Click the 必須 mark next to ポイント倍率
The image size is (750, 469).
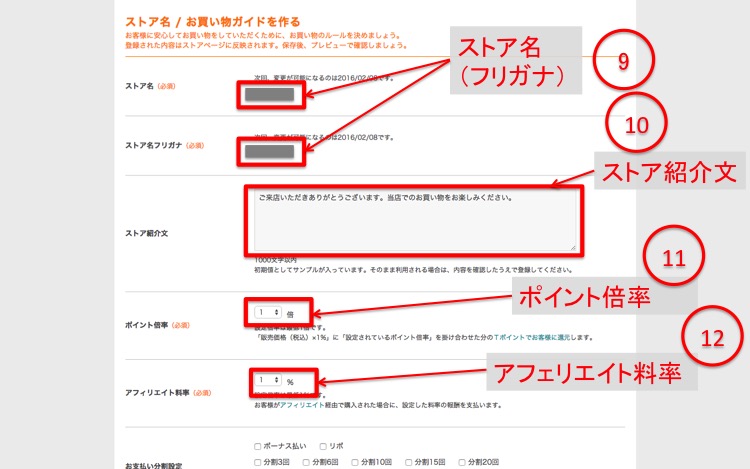[181, 325]
